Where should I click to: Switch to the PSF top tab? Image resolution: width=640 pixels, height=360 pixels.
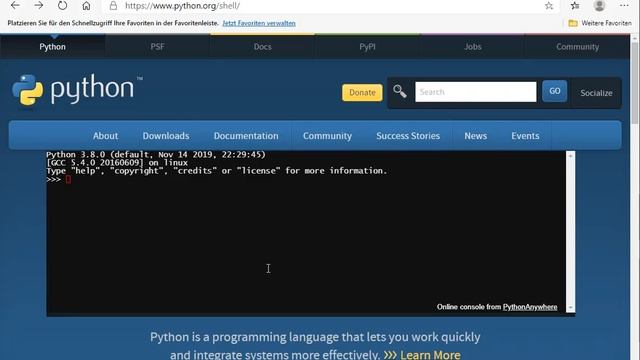click(157, 47)
